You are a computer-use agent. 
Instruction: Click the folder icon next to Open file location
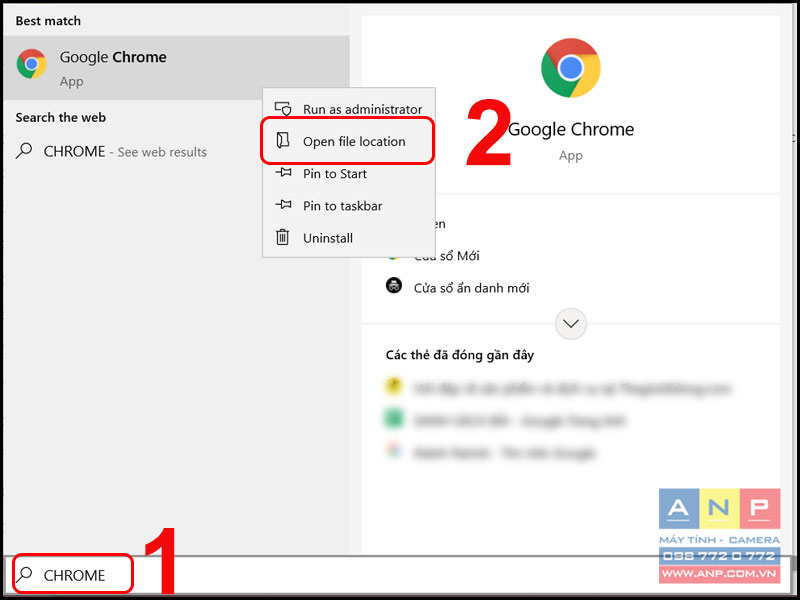tap(283, 140)
